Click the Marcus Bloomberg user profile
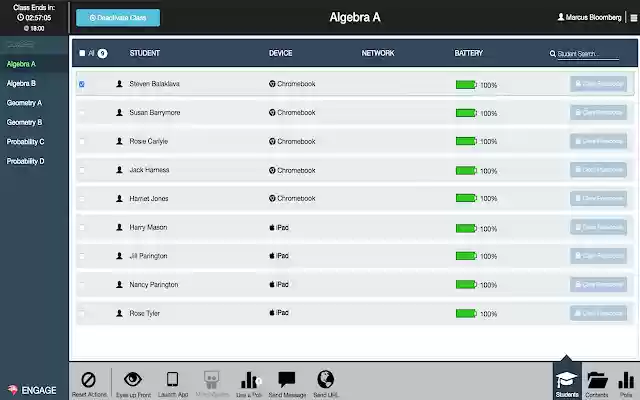This screenshot has height=400, width=640. coord(589,17)
